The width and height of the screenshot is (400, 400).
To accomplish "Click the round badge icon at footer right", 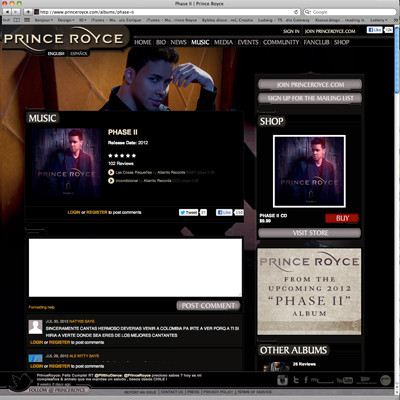I will pyautogui.click(x=385, y=380).
